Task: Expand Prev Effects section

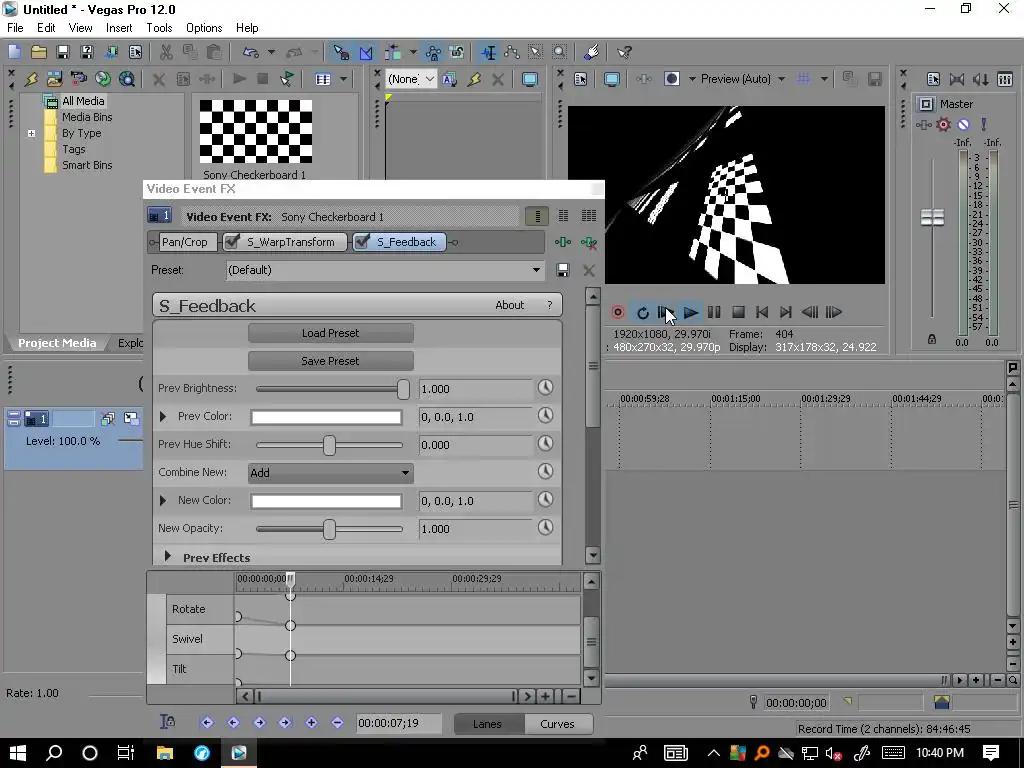Action: click(x=168, y=556)
